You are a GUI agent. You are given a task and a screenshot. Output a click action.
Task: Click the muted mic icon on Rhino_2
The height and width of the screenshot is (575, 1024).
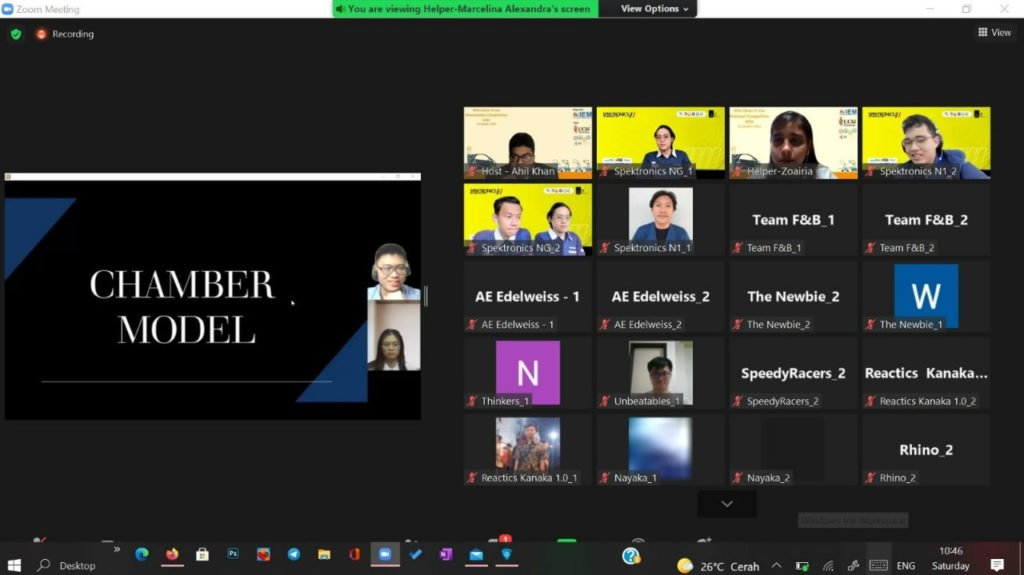(x=871, y=478)
